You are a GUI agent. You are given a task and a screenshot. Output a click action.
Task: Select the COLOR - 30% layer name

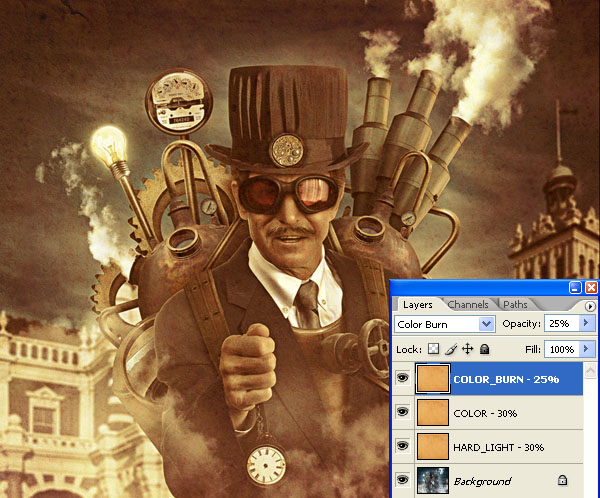[x=485, y=413]
